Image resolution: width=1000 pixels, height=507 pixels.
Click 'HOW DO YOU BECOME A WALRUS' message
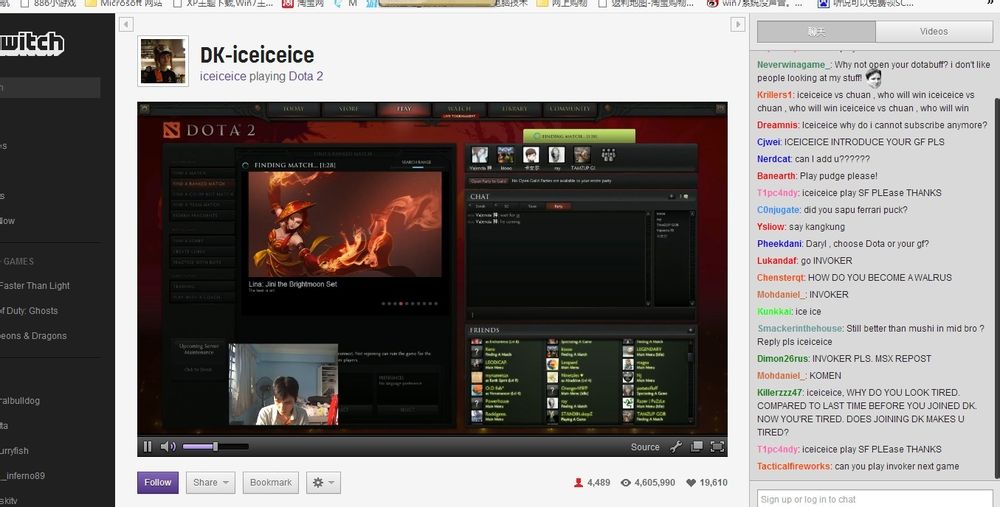(x=879, y=278)
